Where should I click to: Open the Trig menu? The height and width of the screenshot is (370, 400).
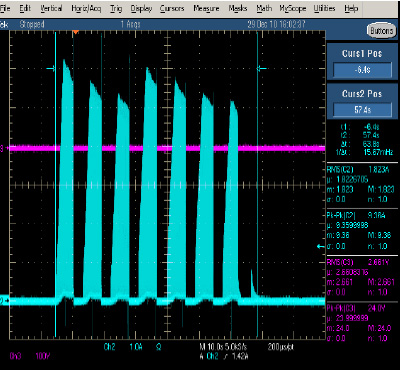pyautogui.click(x=116, y=9)
